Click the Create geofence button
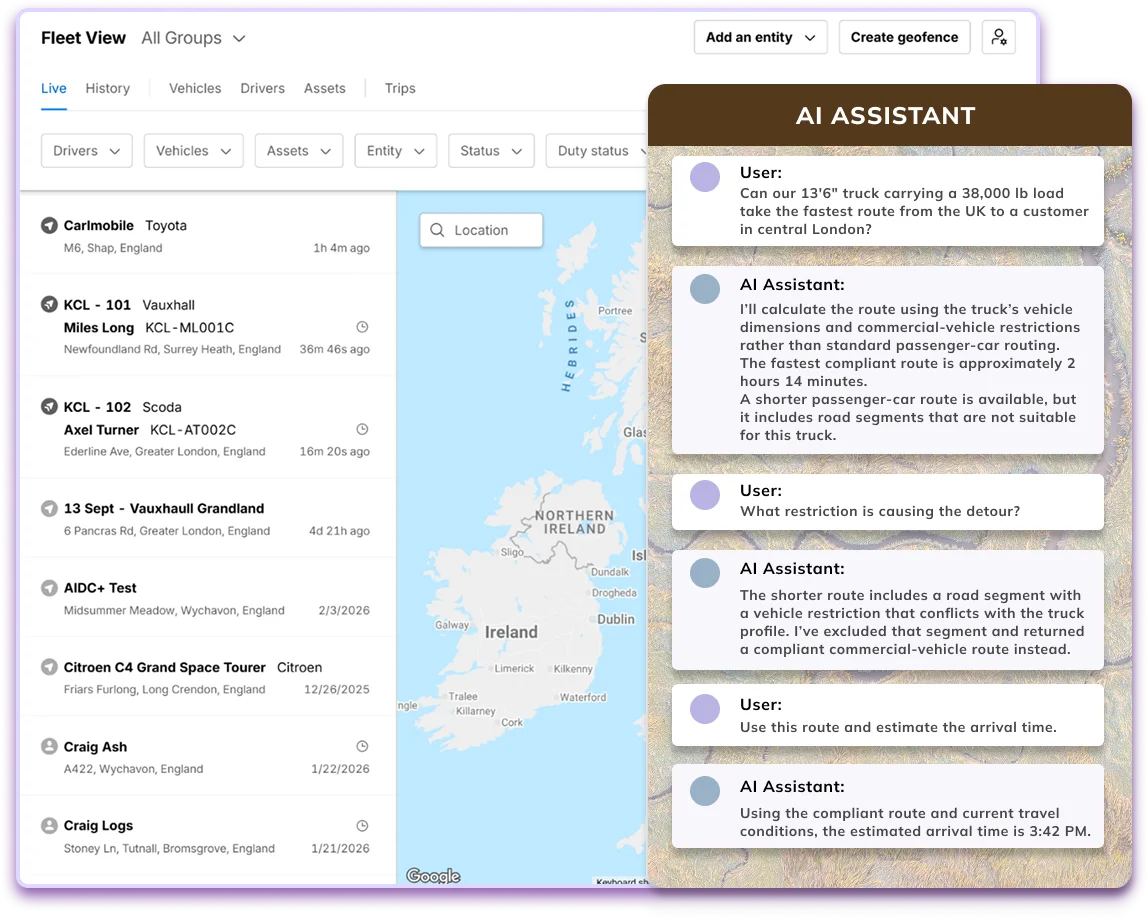Viewport: 1148px width, 924px height. tap(904, 37)
